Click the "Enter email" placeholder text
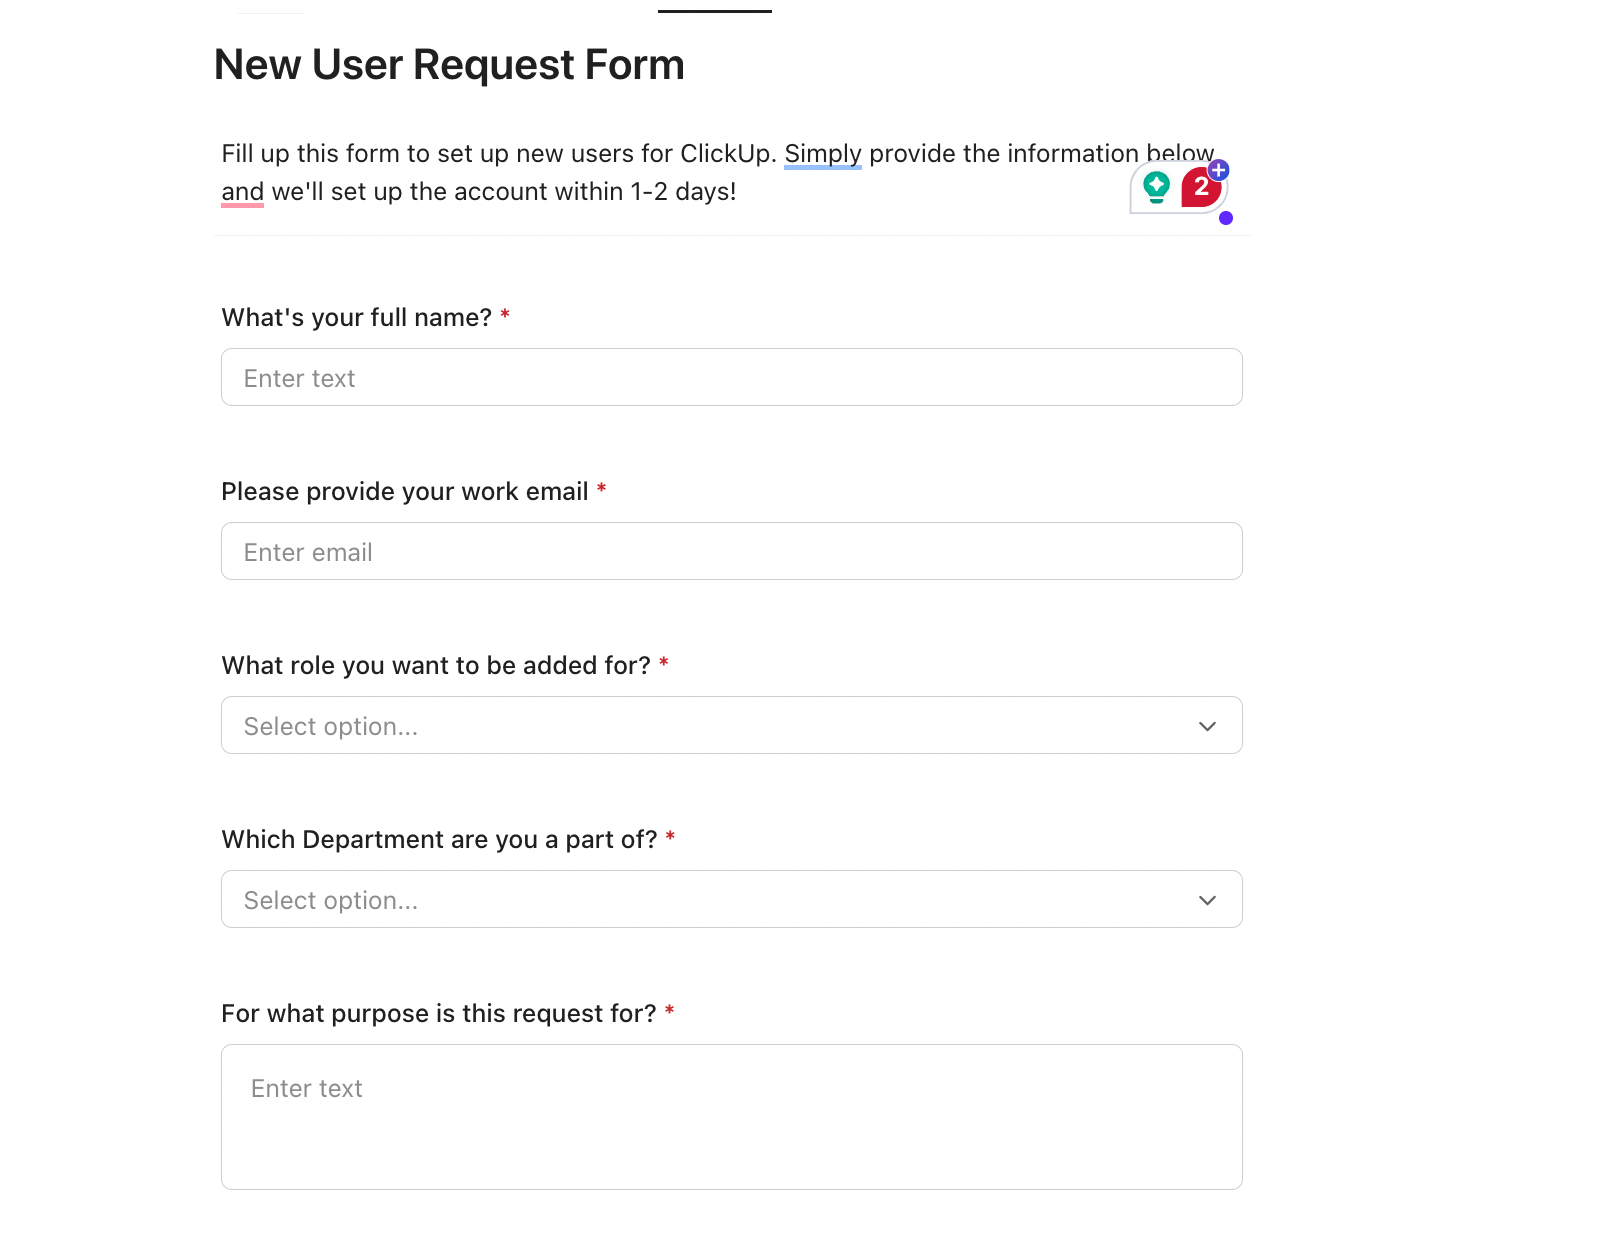 307,551
